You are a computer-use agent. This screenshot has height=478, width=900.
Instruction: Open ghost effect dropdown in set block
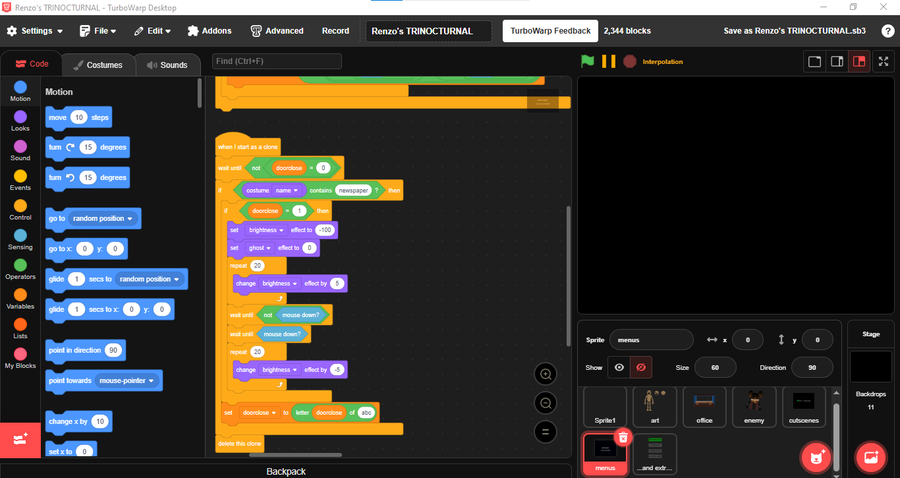coord(260,248)
